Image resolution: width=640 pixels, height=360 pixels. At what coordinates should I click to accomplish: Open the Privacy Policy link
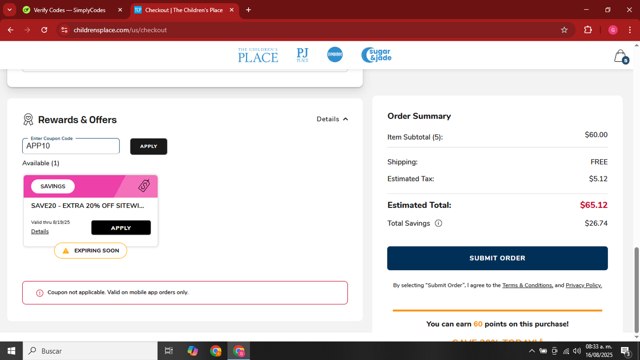[583, 285]
